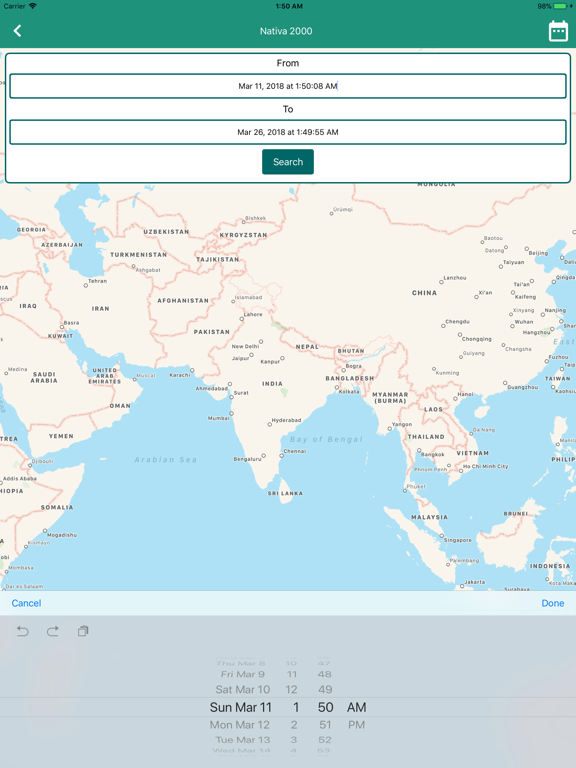576x768 pixels.
Task: Click Bay of Bengal label
Action: [326, 439]
